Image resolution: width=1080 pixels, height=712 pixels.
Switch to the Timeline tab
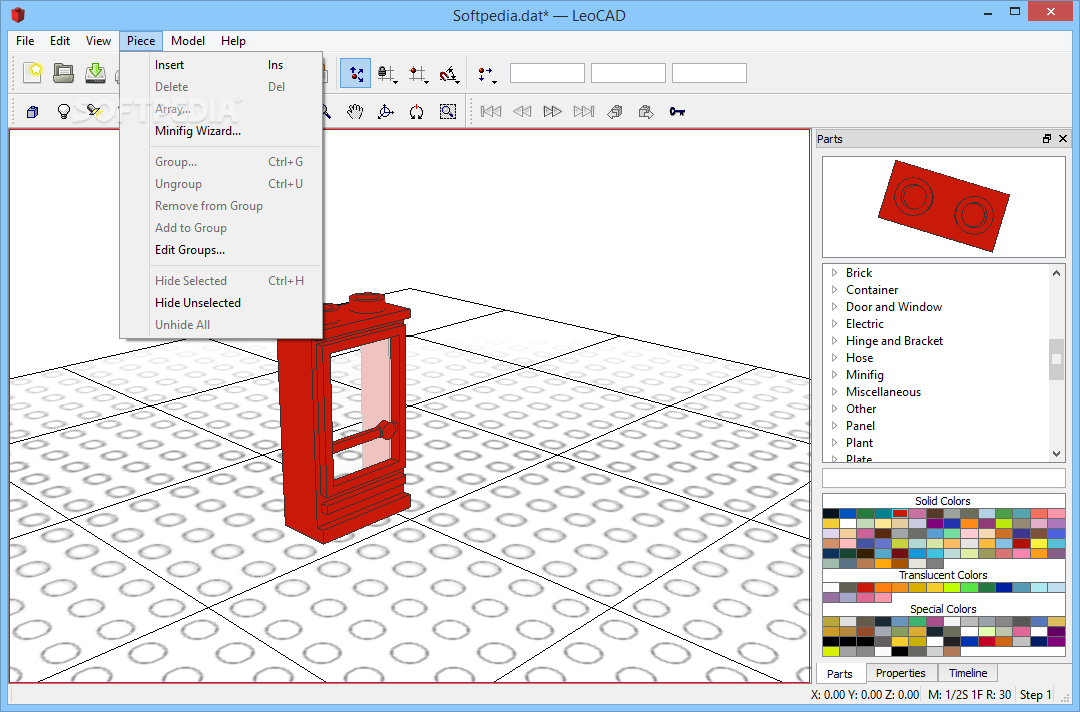pos(968,673)
